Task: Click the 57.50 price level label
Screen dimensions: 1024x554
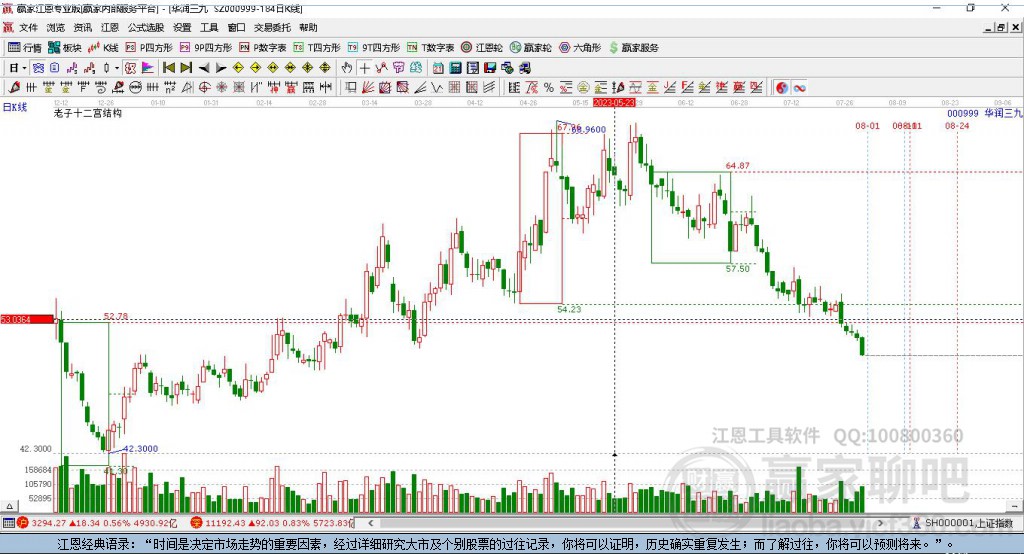Action: click(737, 269)
